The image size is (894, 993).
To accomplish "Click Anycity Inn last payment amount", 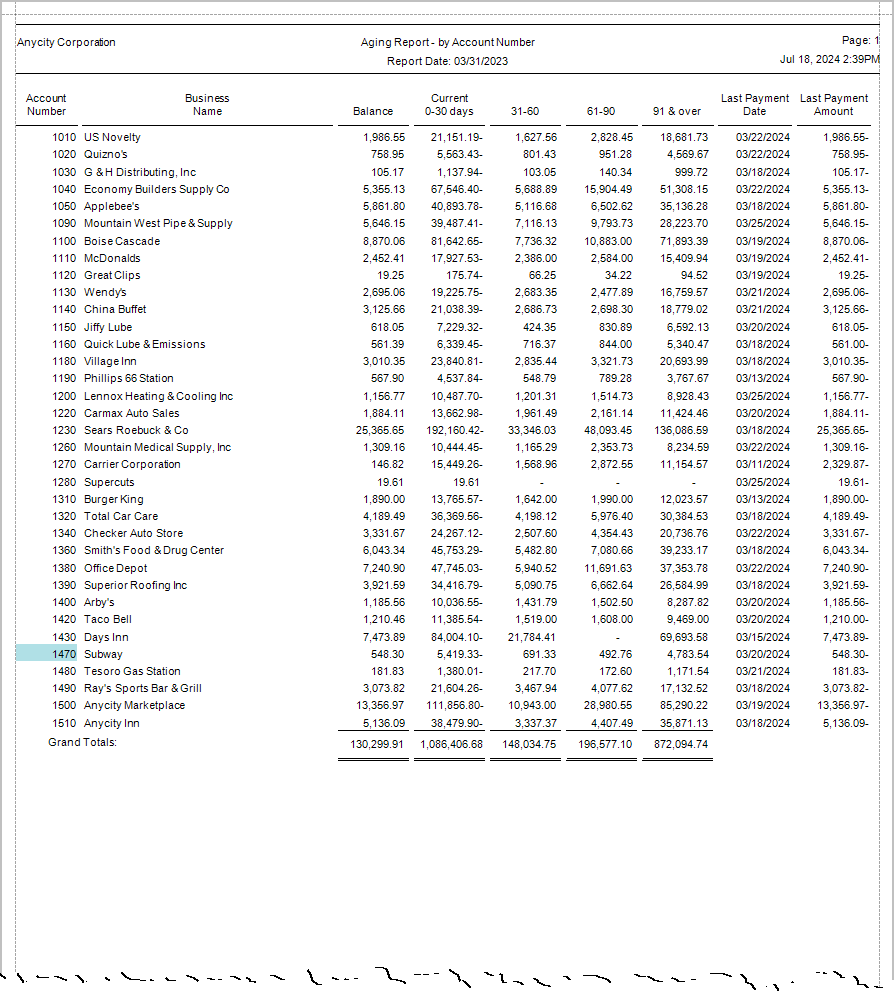I will [x=846, y=723].
